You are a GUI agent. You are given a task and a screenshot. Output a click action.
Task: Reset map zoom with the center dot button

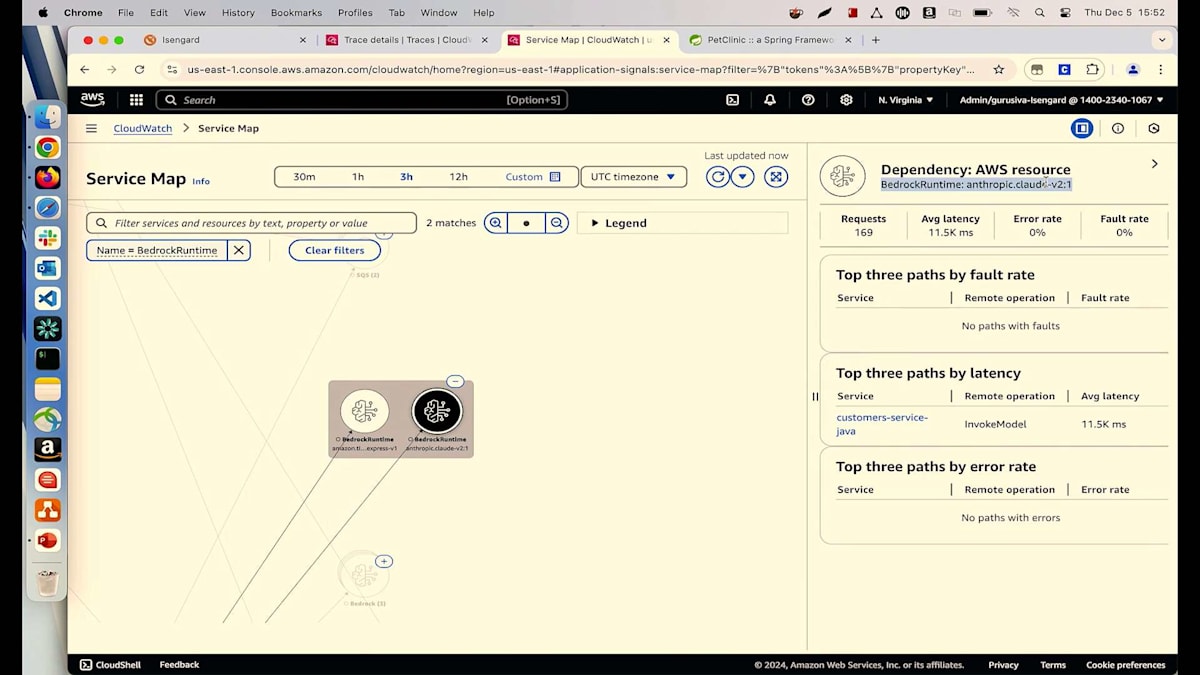526,223
